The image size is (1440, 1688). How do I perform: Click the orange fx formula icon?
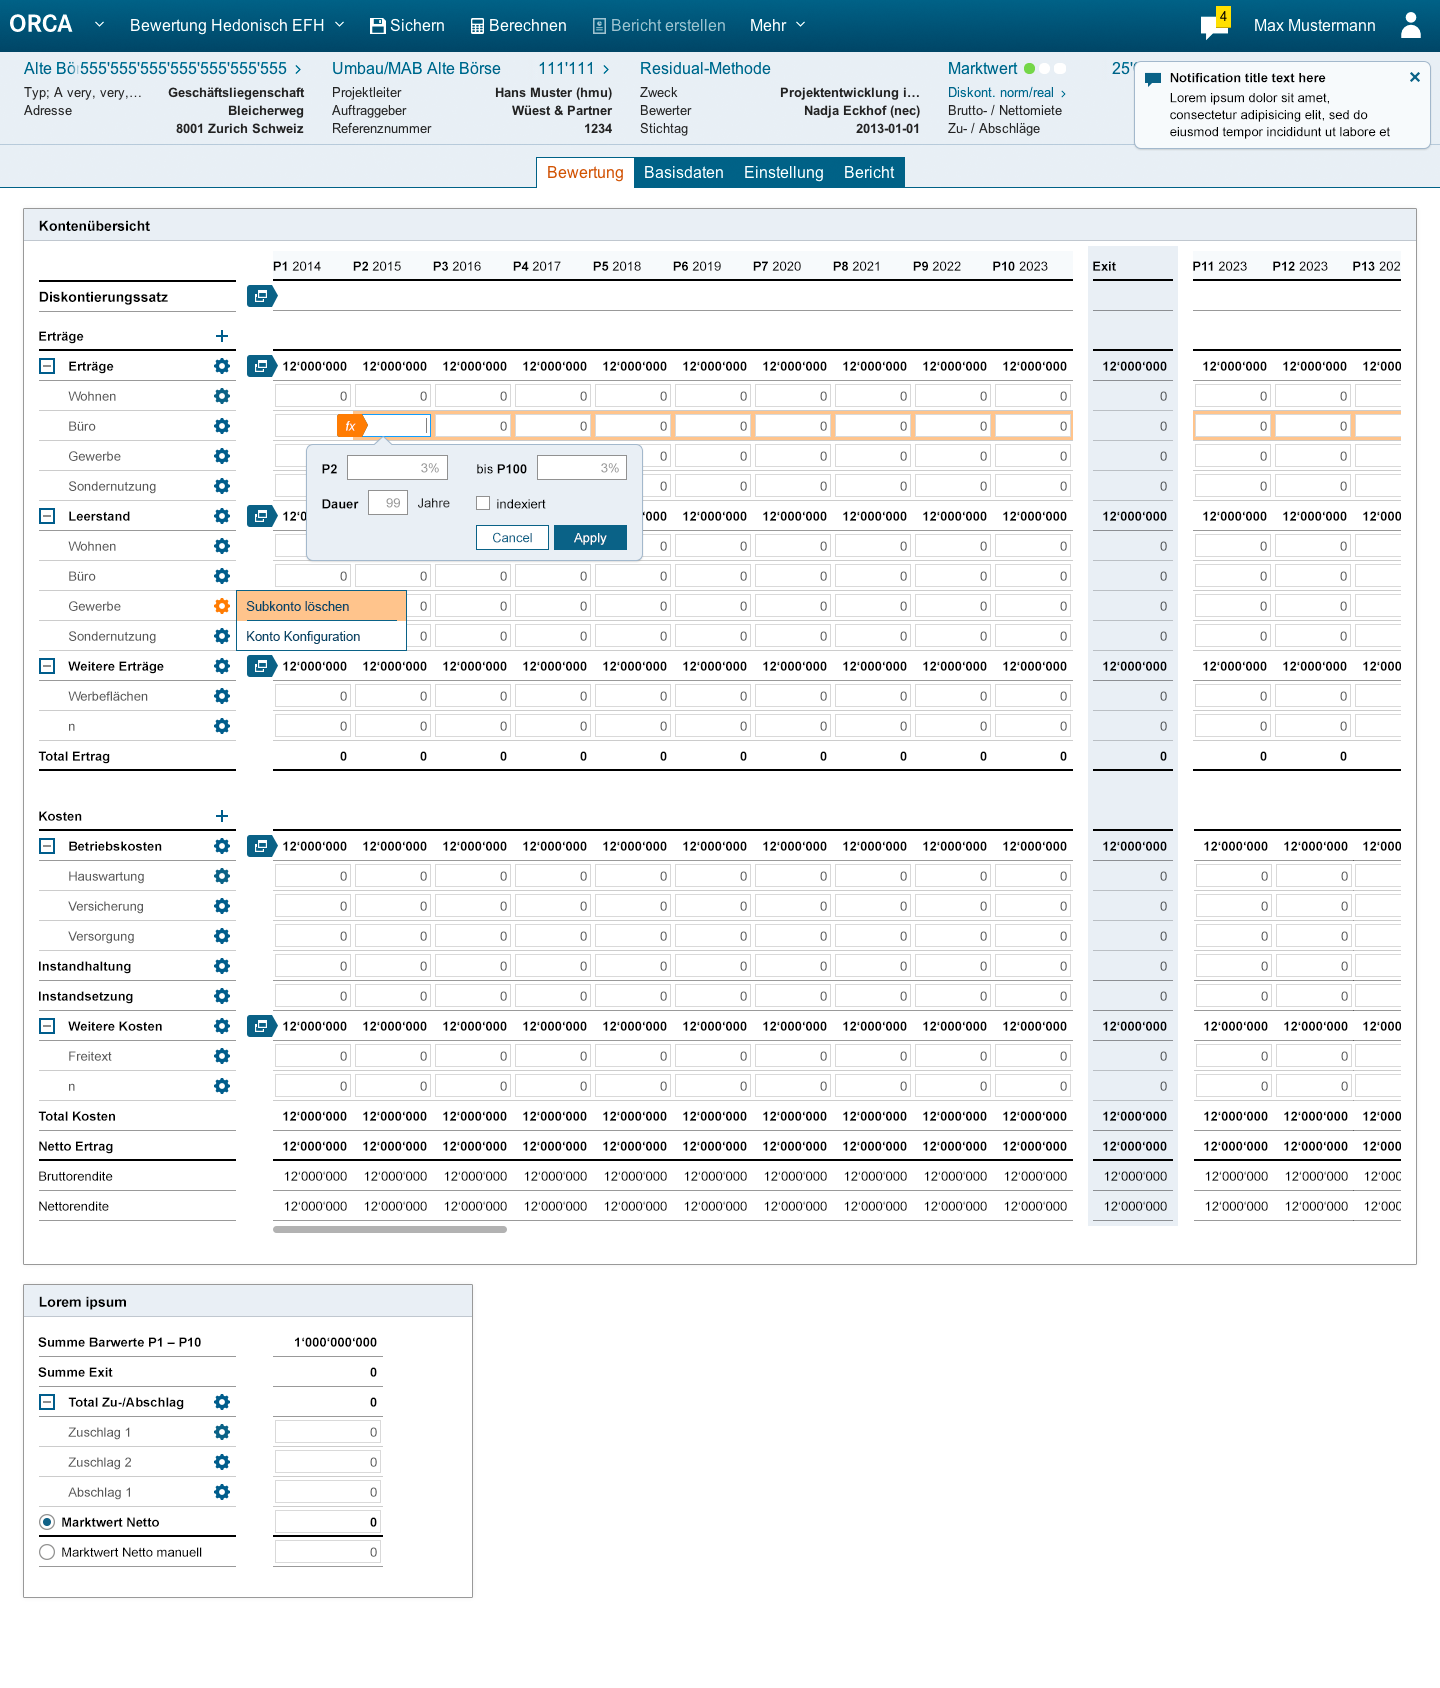tap(351, 426)
